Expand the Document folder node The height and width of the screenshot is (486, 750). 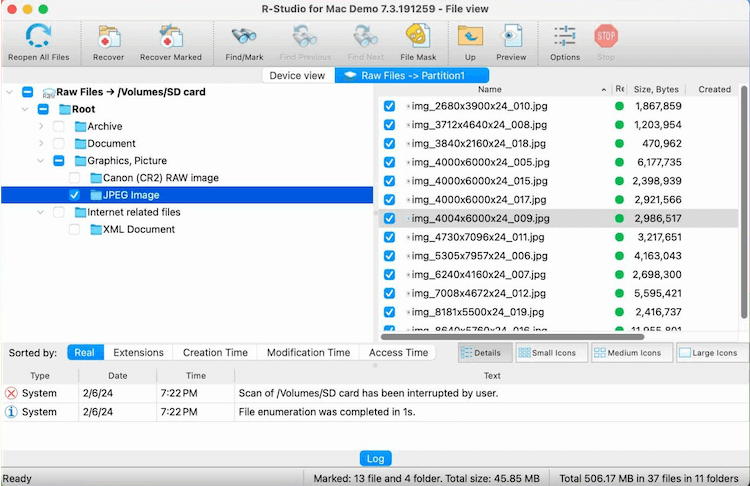[x=41, y=144]
